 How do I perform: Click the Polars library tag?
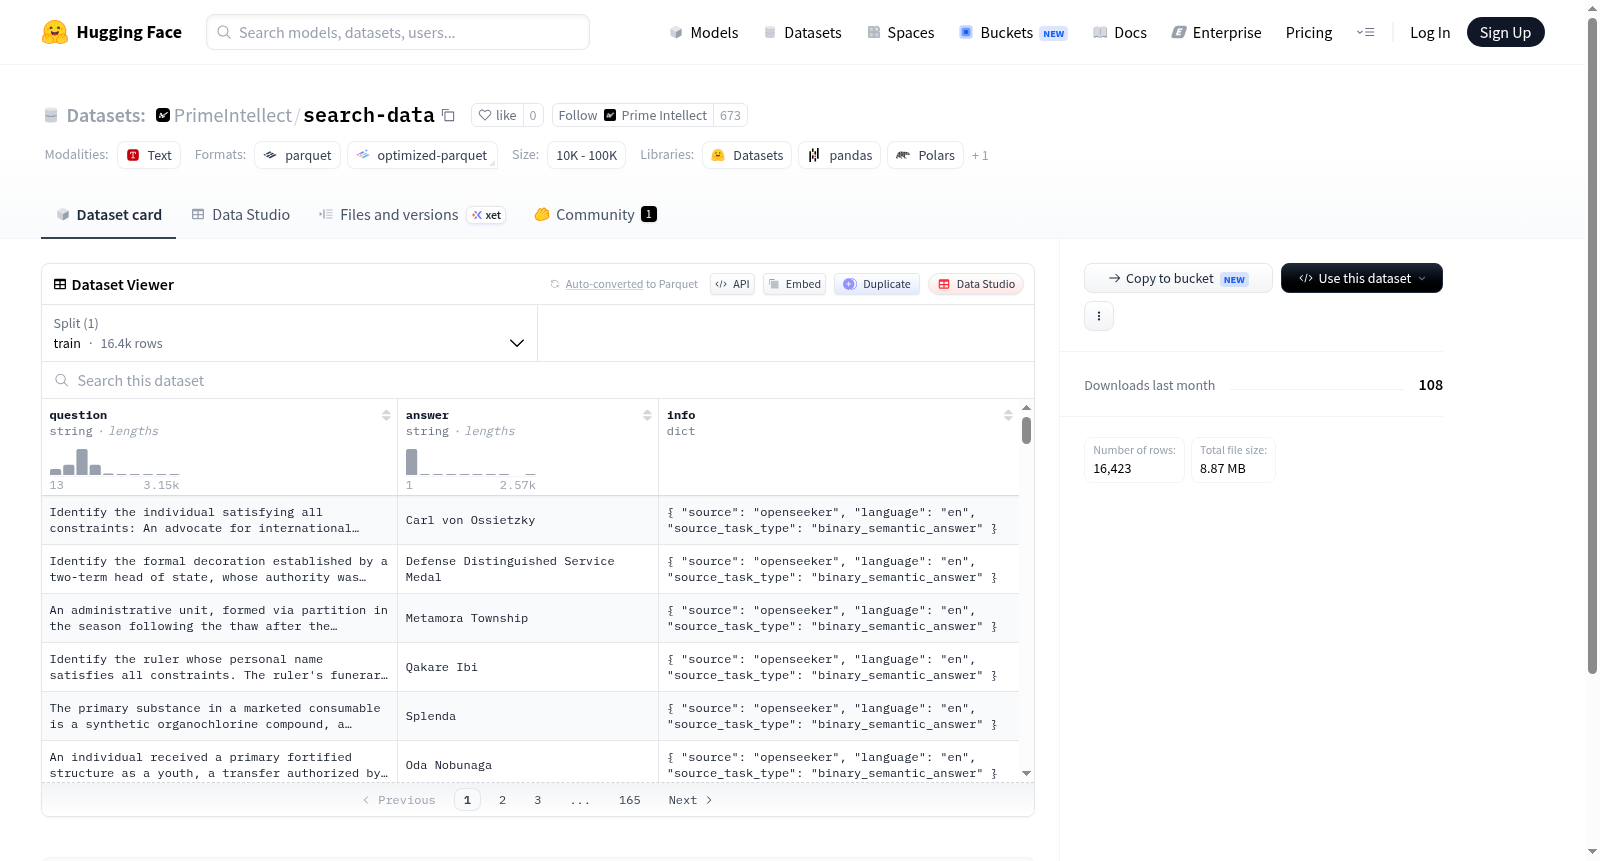point(925,155)
